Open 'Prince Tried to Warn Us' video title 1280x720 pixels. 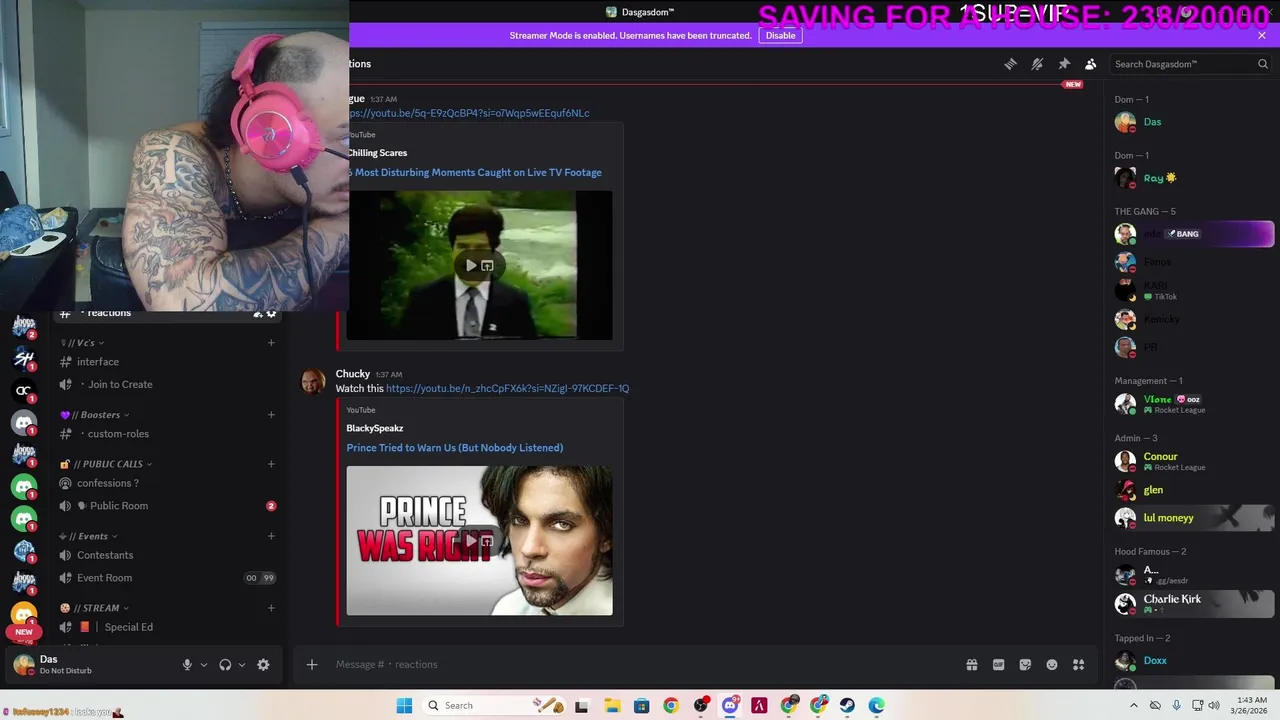pyautogui.click(x=454, y=448)
